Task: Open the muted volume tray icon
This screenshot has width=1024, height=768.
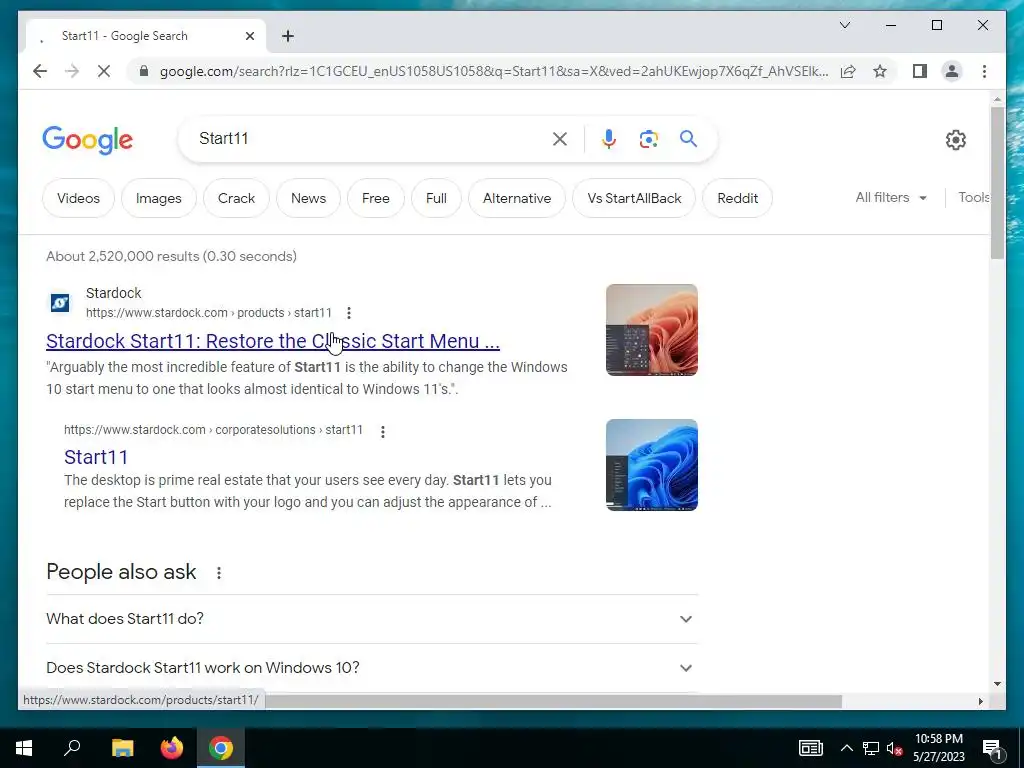Action: (895, 748)
